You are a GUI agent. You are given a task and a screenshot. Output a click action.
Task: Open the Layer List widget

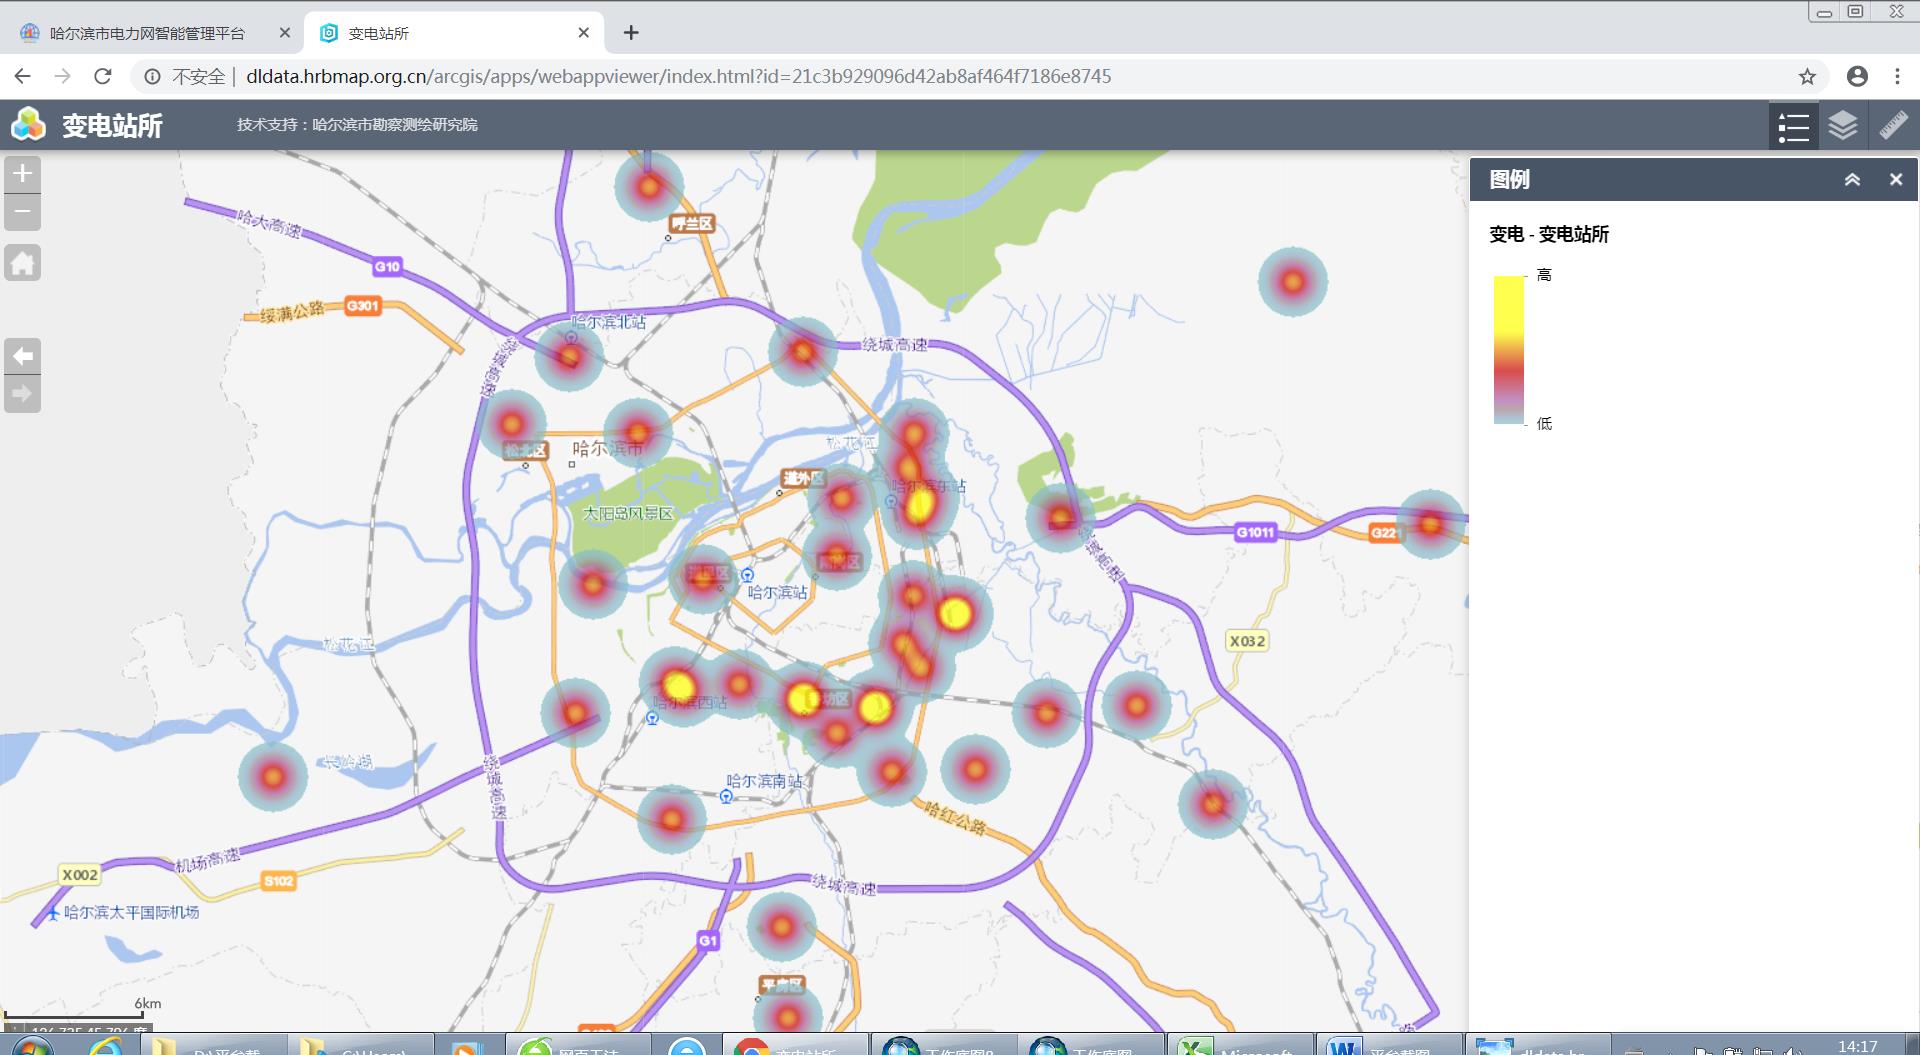coord(1843,126)
